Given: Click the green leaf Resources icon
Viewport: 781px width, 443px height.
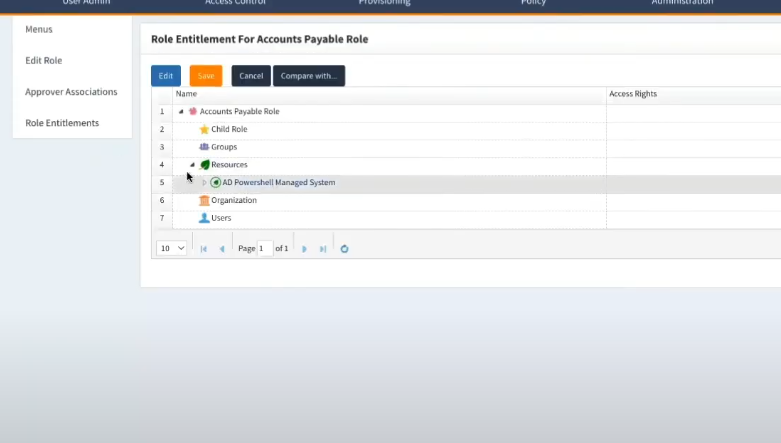Looking at the screenshot, I should (205, 164).
